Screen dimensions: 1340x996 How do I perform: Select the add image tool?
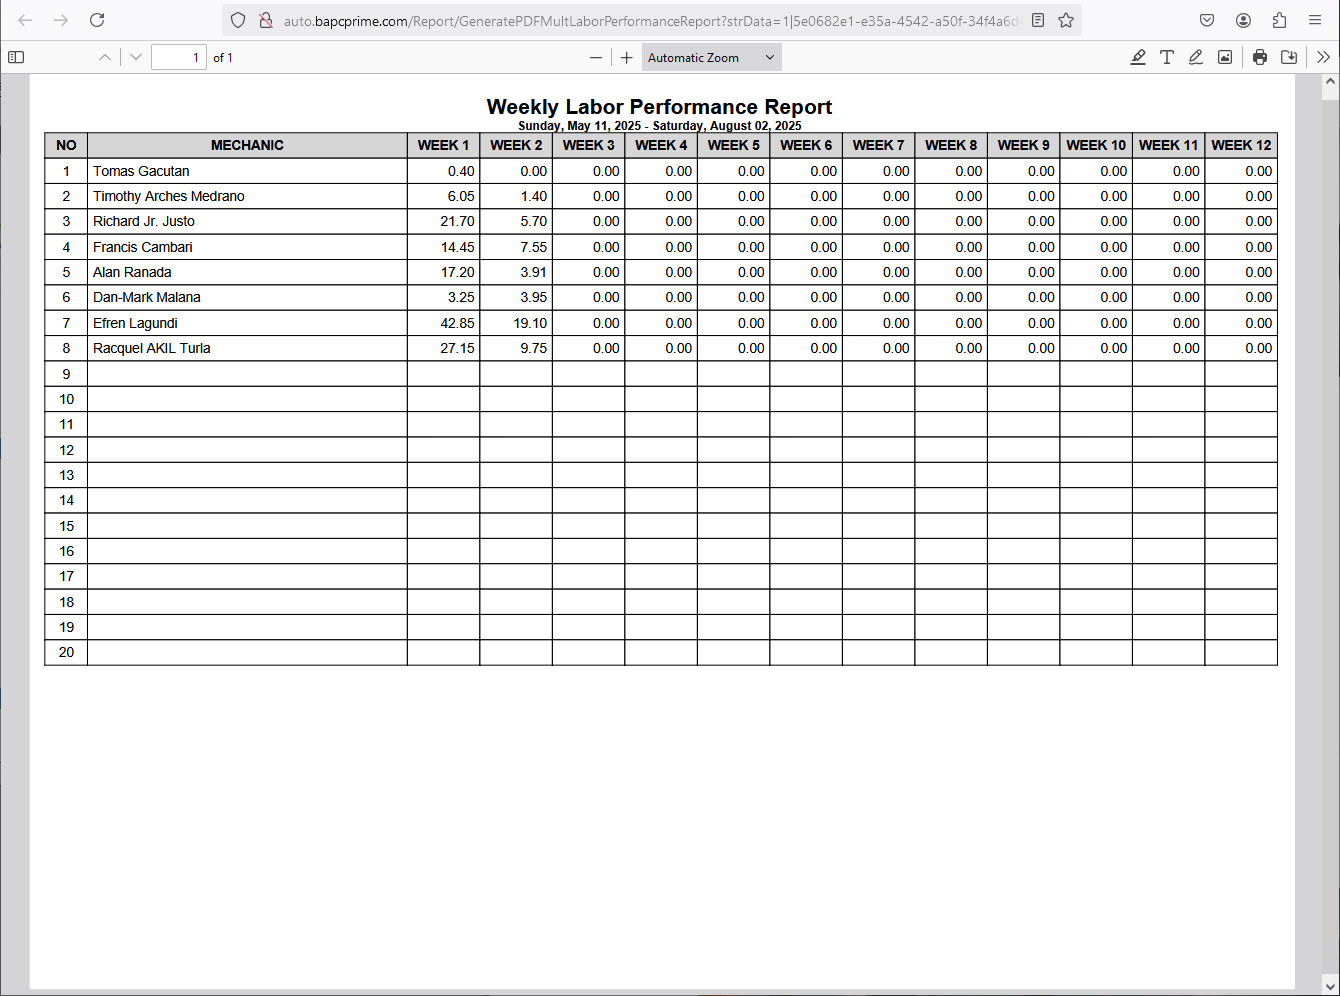(x=1225, y=58)
